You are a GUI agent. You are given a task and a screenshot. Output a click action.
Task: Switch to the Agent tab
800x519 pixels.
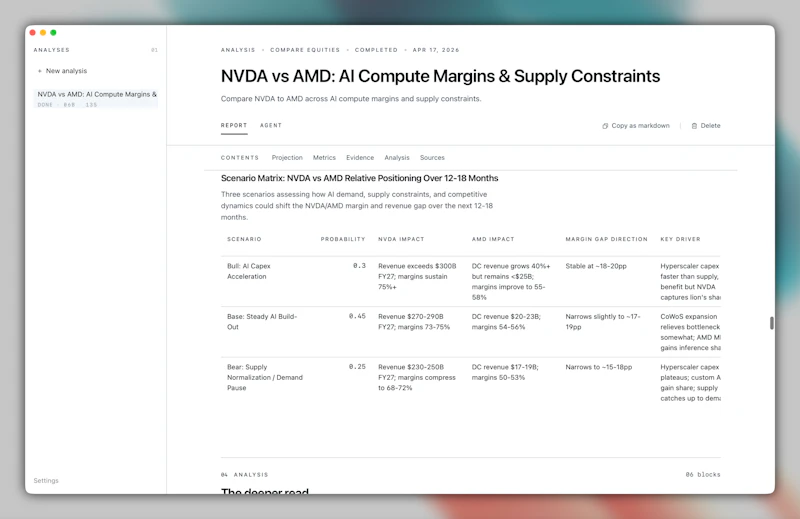271,126
